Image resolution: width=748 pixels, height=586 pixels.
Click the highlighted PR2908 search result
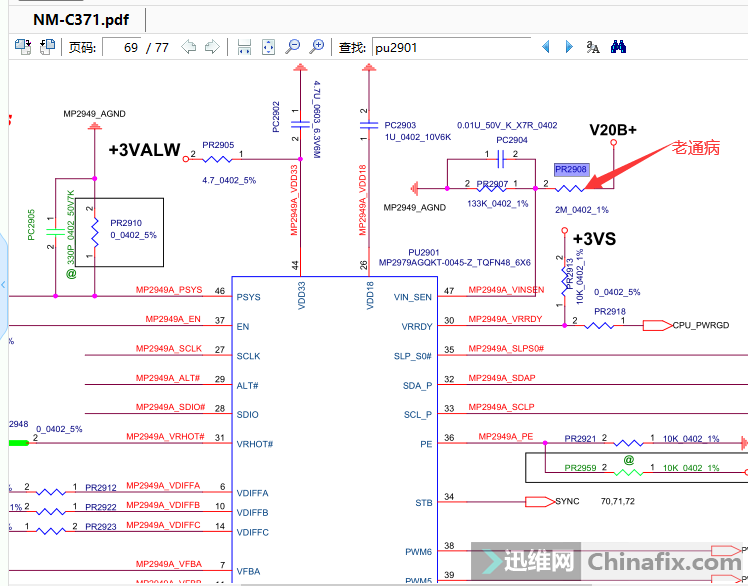[x=571, y=170]
